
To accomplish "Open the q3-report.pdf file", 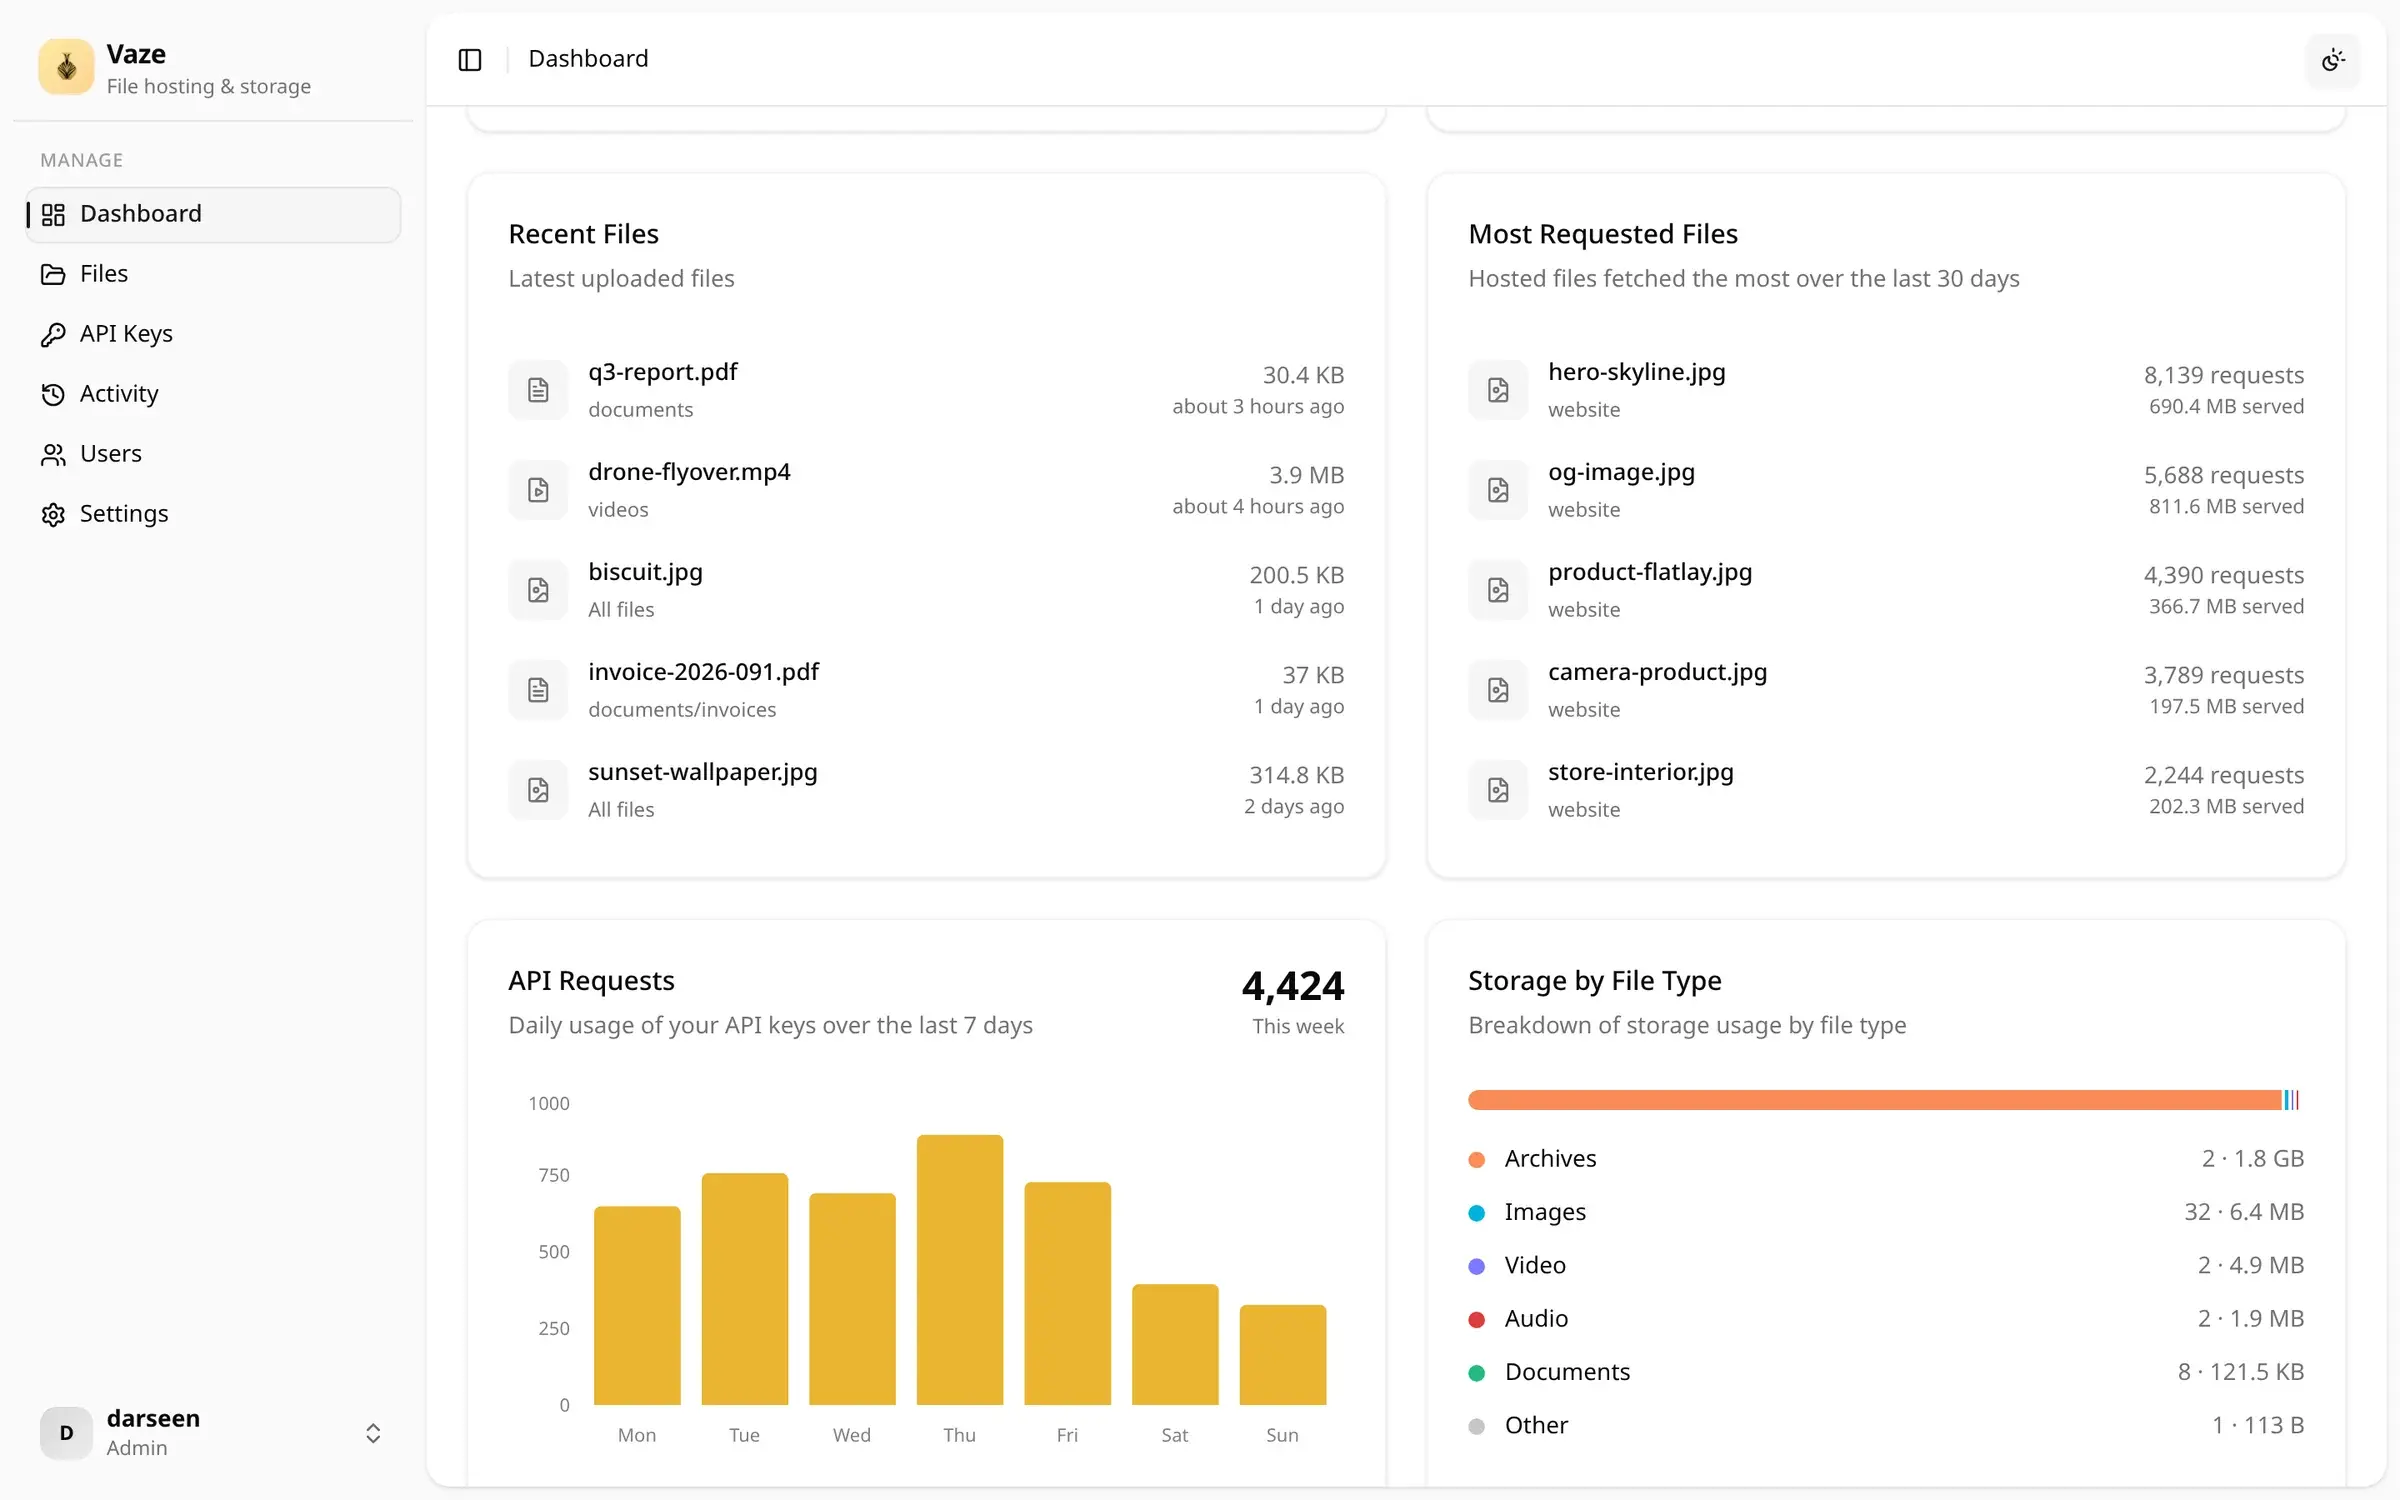I will [x=662, y=372].
